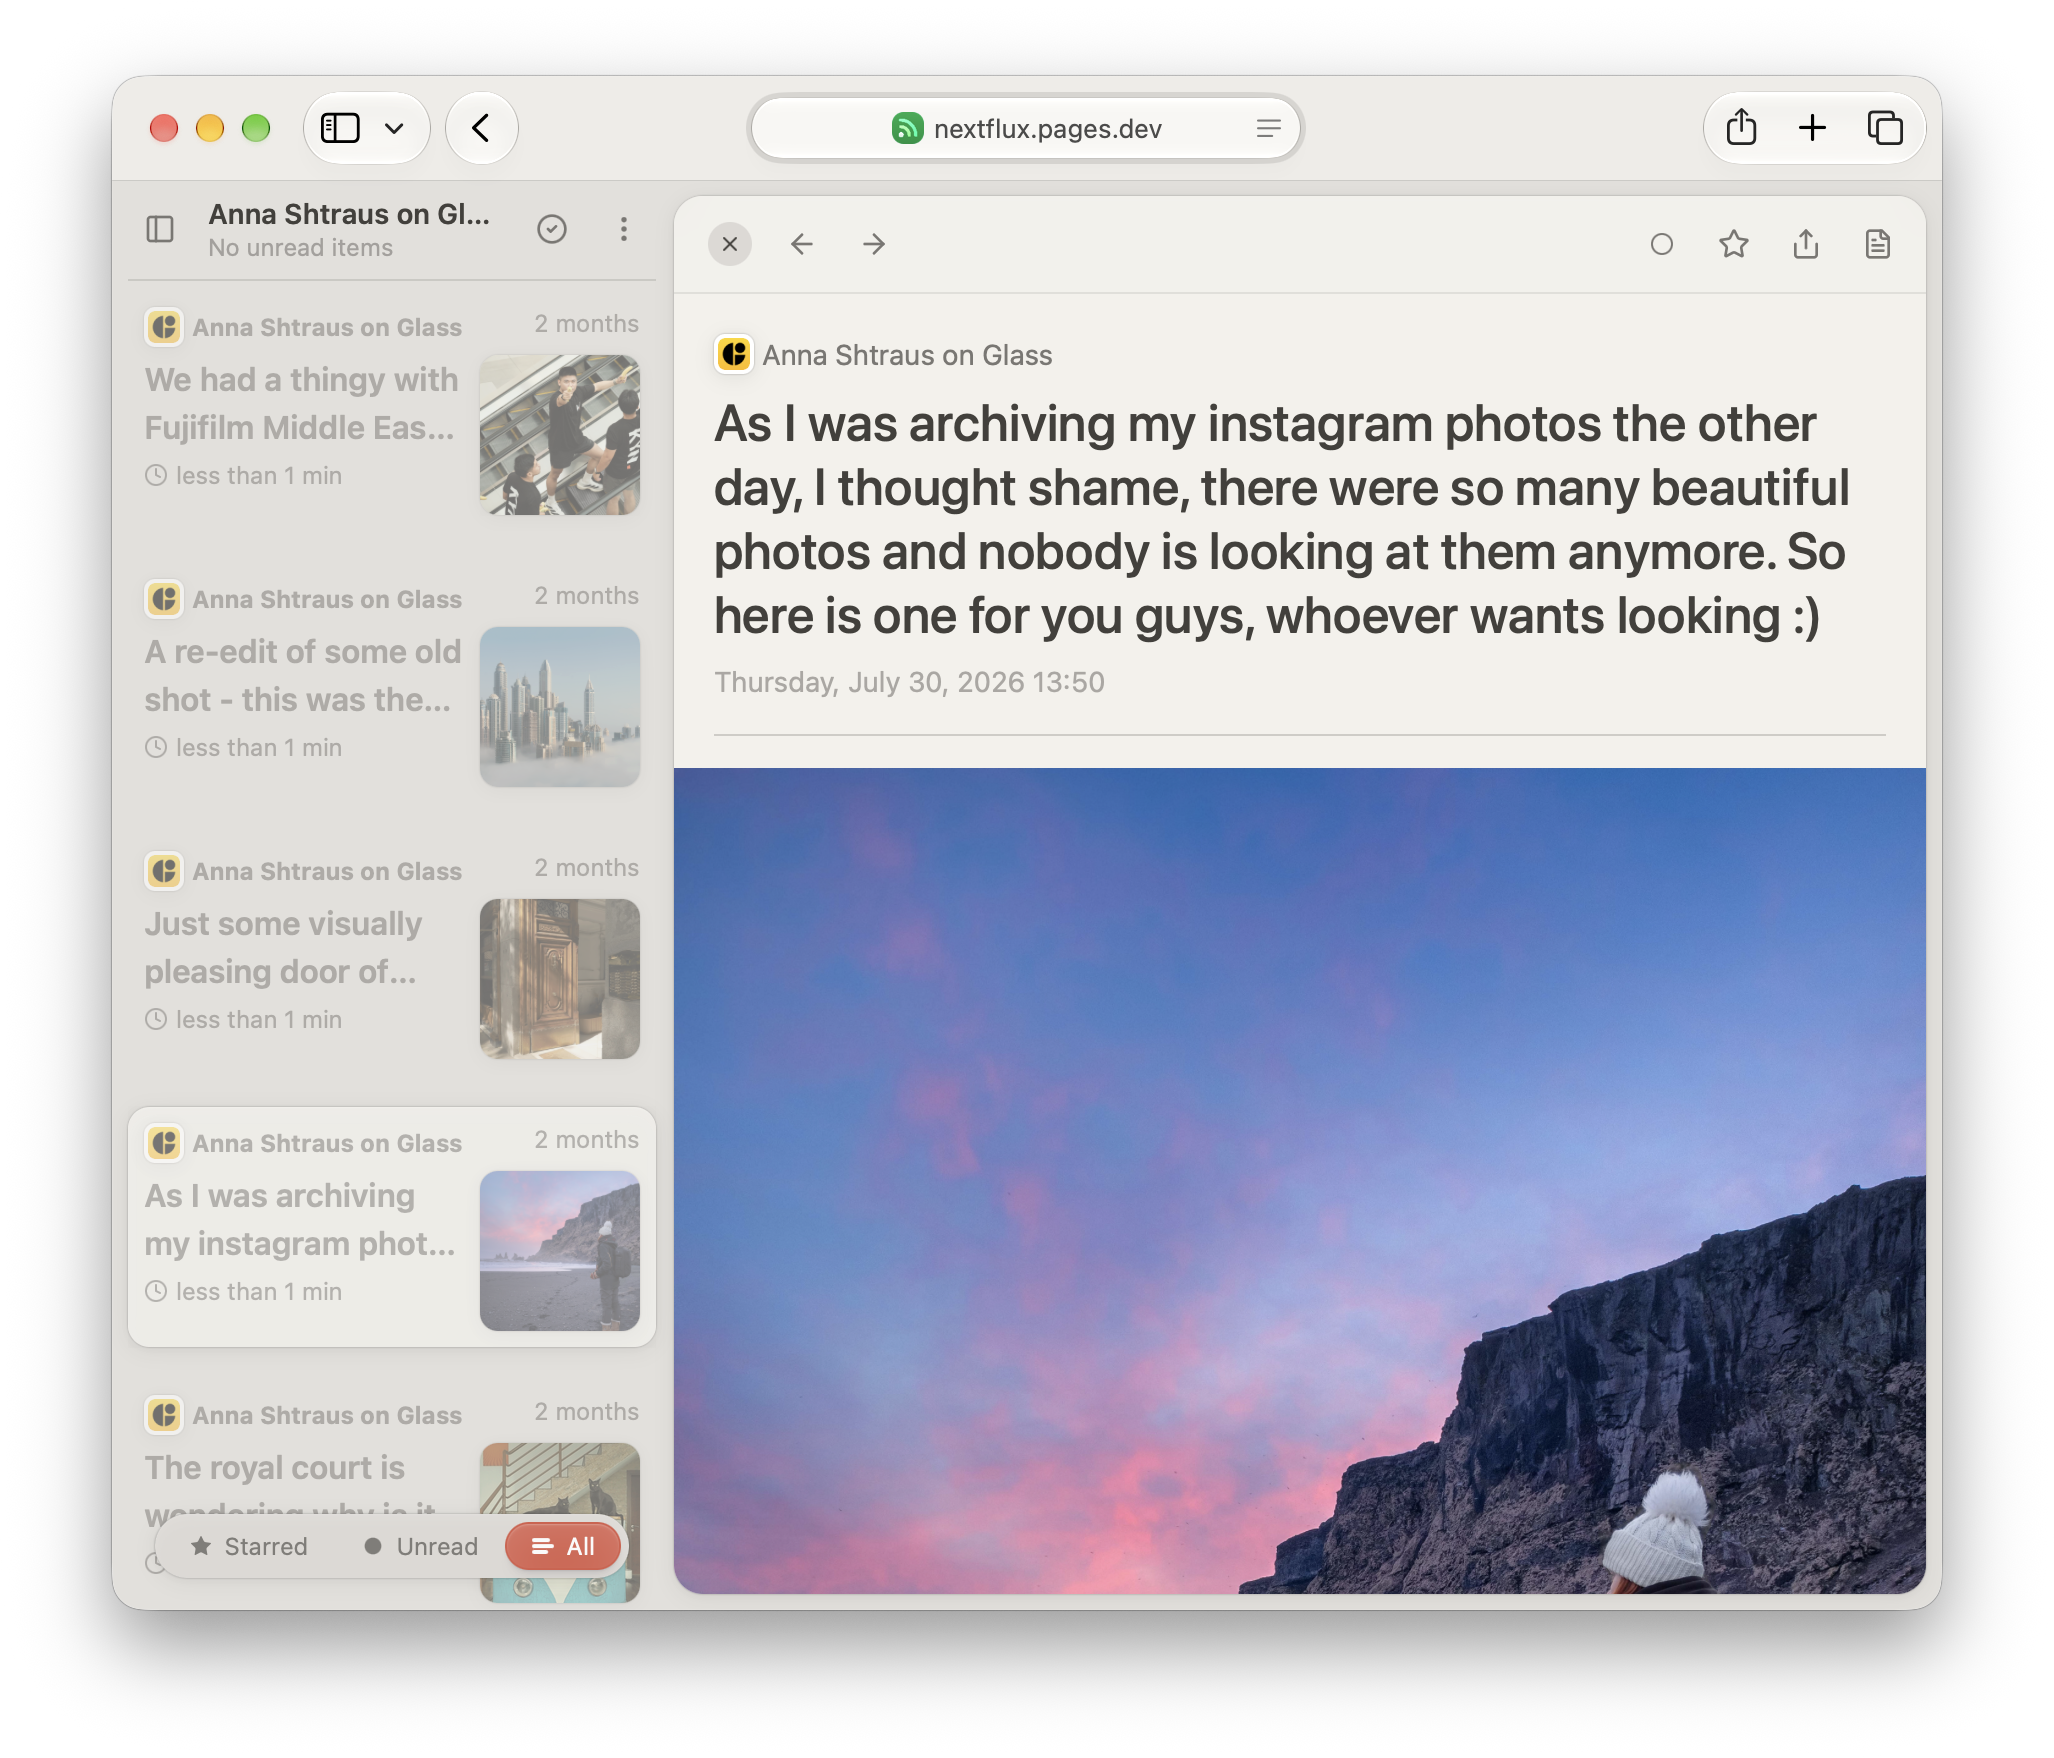This screenshot has height=1758, width=2054.
Task: Click the wooden door thumbnail
Action: point(560,979)
